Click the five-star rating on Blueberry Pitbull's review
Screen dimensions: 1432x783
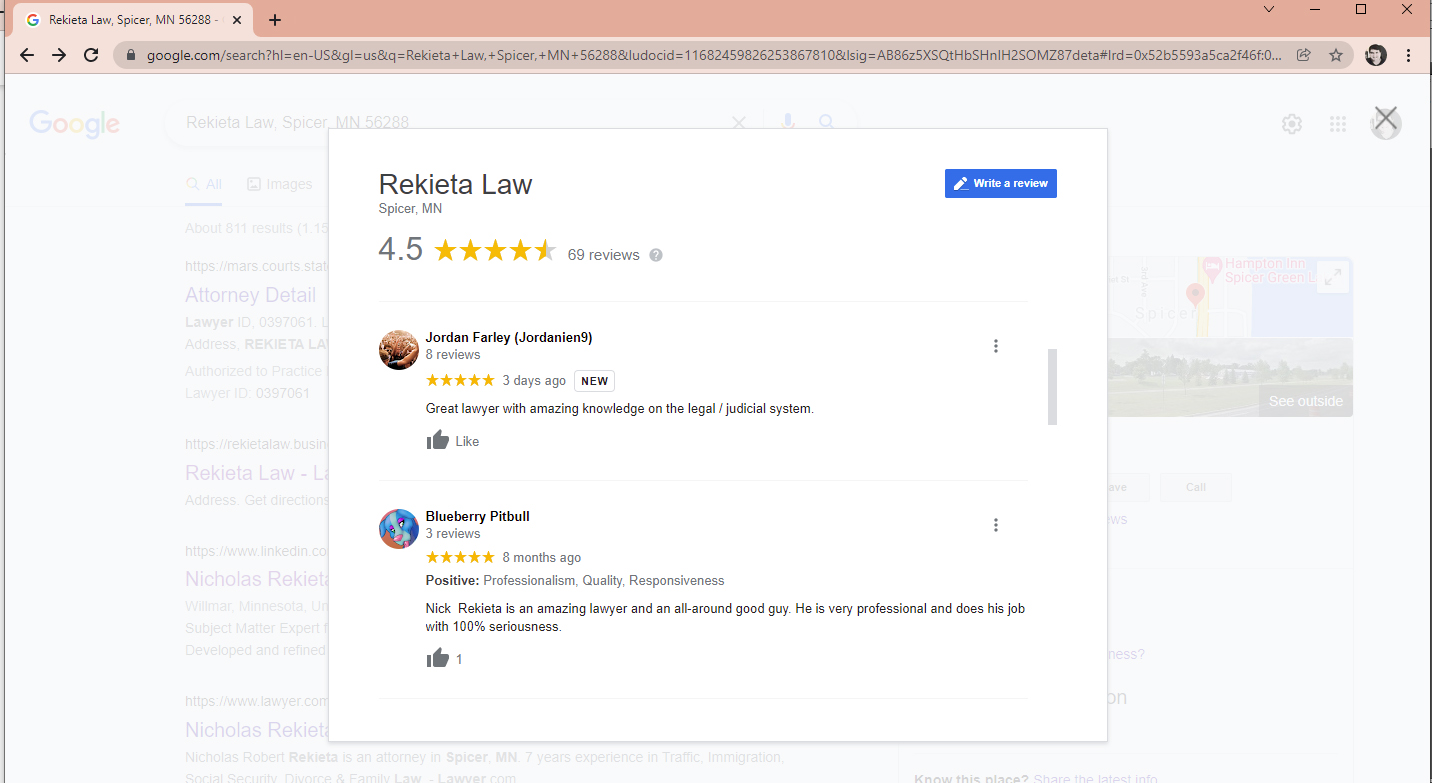point(460,557)
